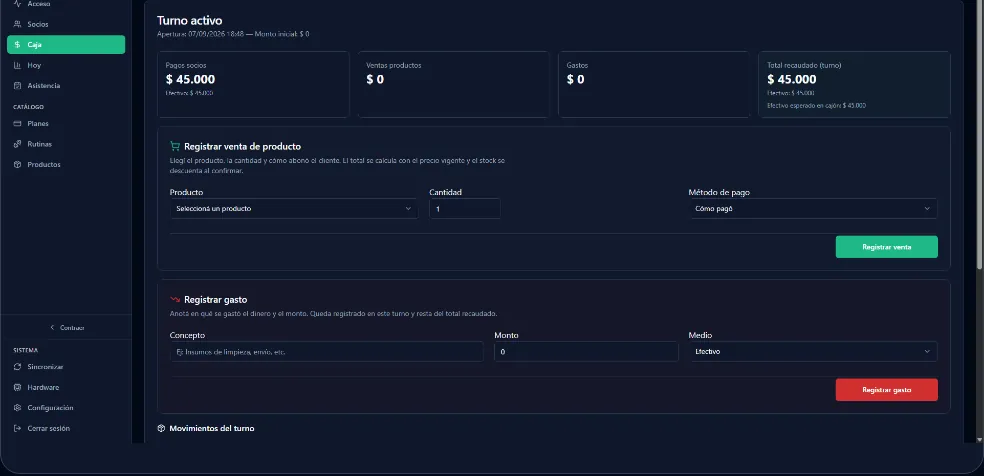Viewport: 984px width, 476px height.
Task: Click the Pagos socios $ 45.000 card
Action: point(253,84)
